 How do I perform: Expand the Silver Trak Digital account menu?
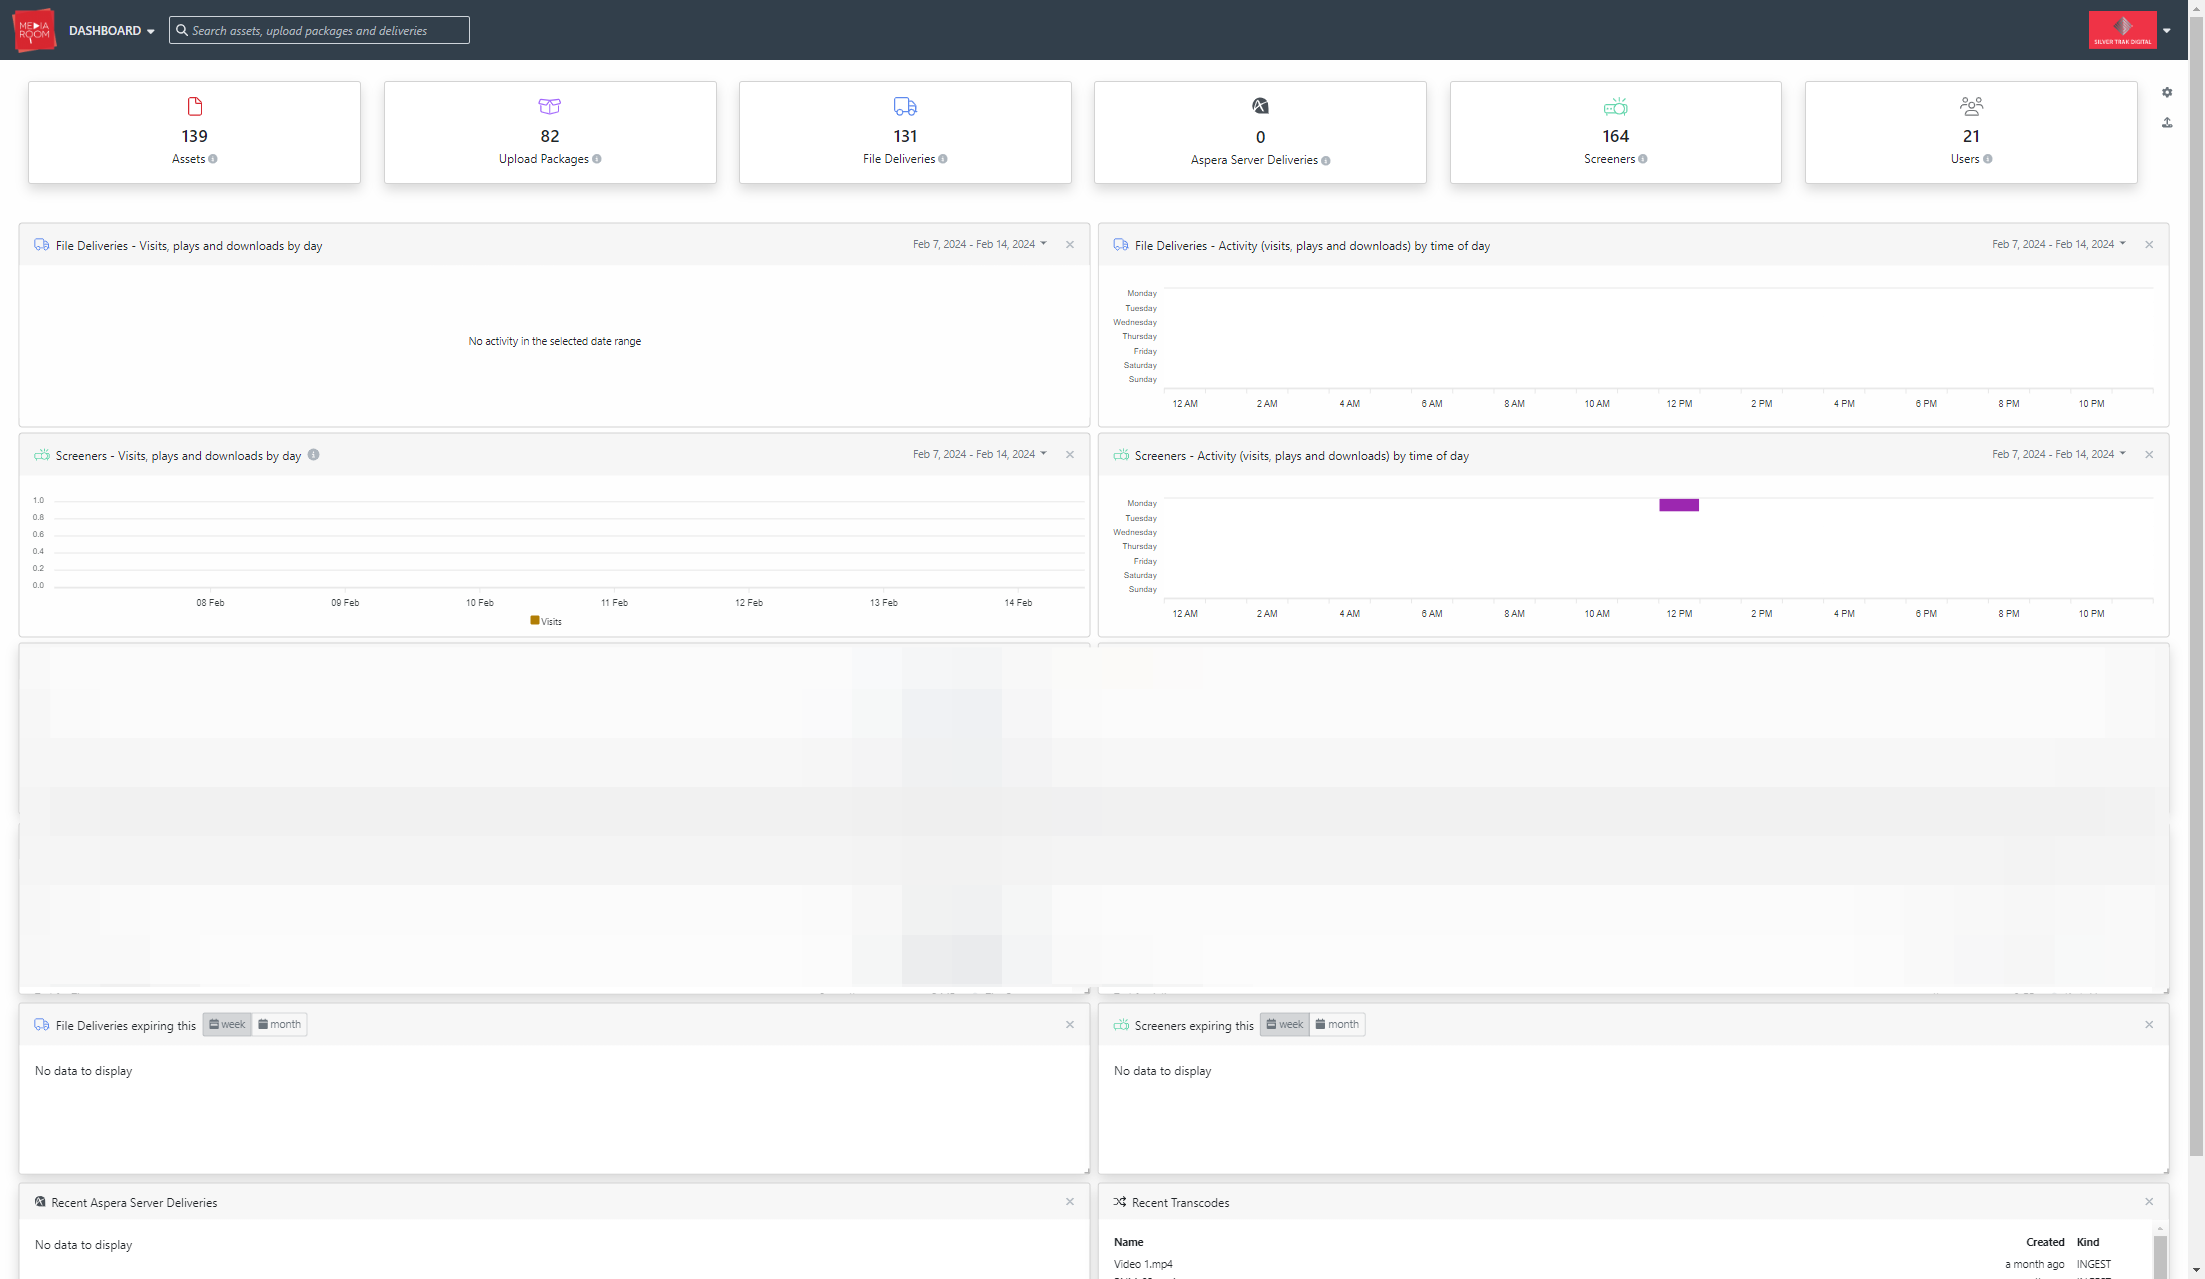click(2167, 31)
